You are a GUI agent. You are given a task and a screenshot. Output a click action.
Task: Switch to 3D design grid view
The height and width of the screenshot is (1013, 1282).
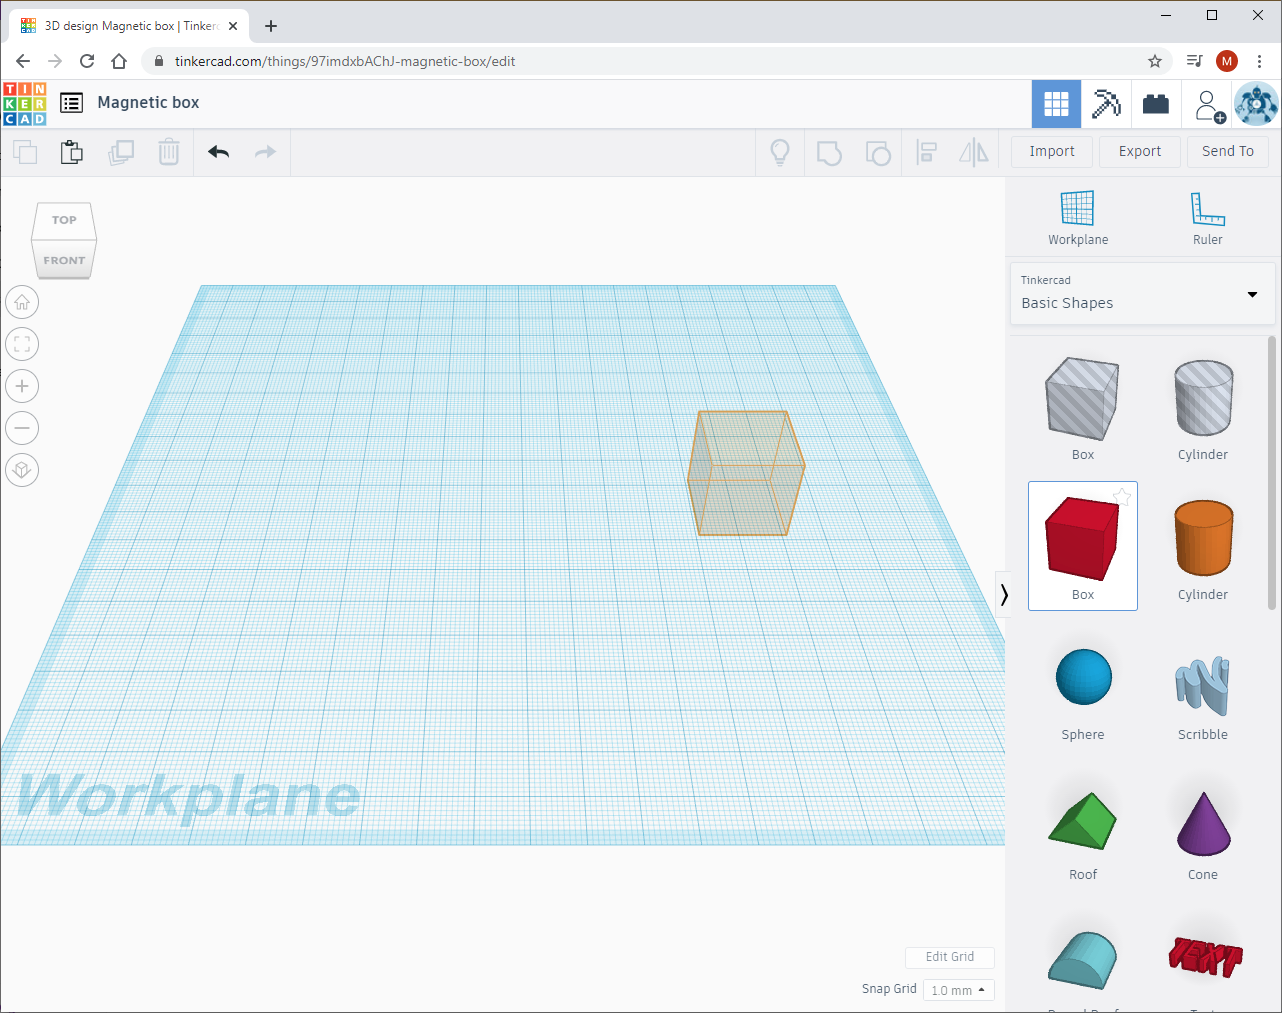pyautogui.click(x=1056, y=104)
